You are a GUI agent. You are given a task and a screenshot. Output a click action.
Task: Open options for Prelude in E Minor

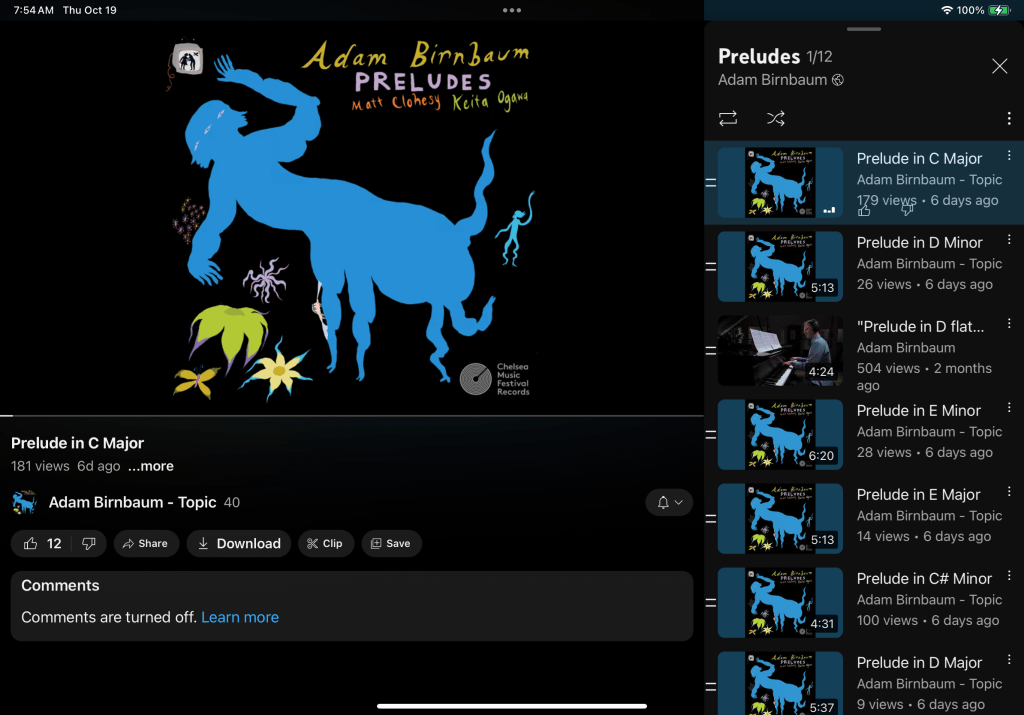[x=1009, y=408]
